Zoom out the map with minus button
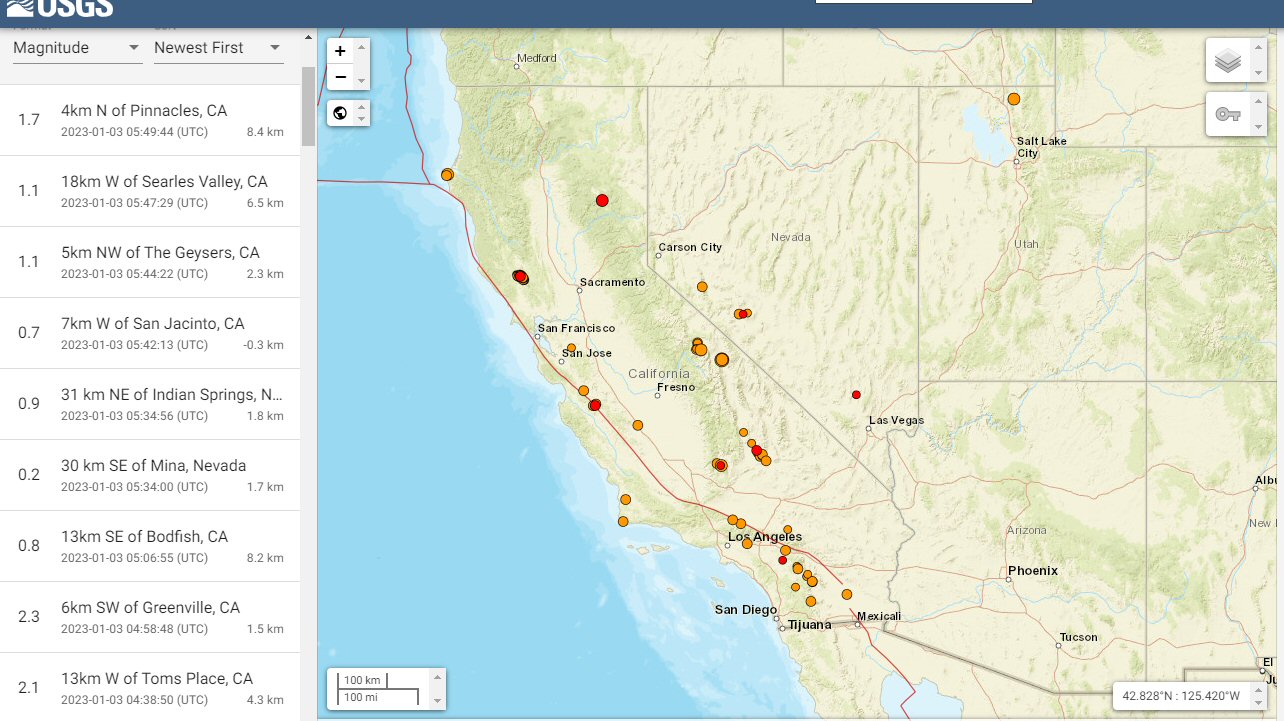This screenshot has height=721, width=1284. tap(340, 77)
